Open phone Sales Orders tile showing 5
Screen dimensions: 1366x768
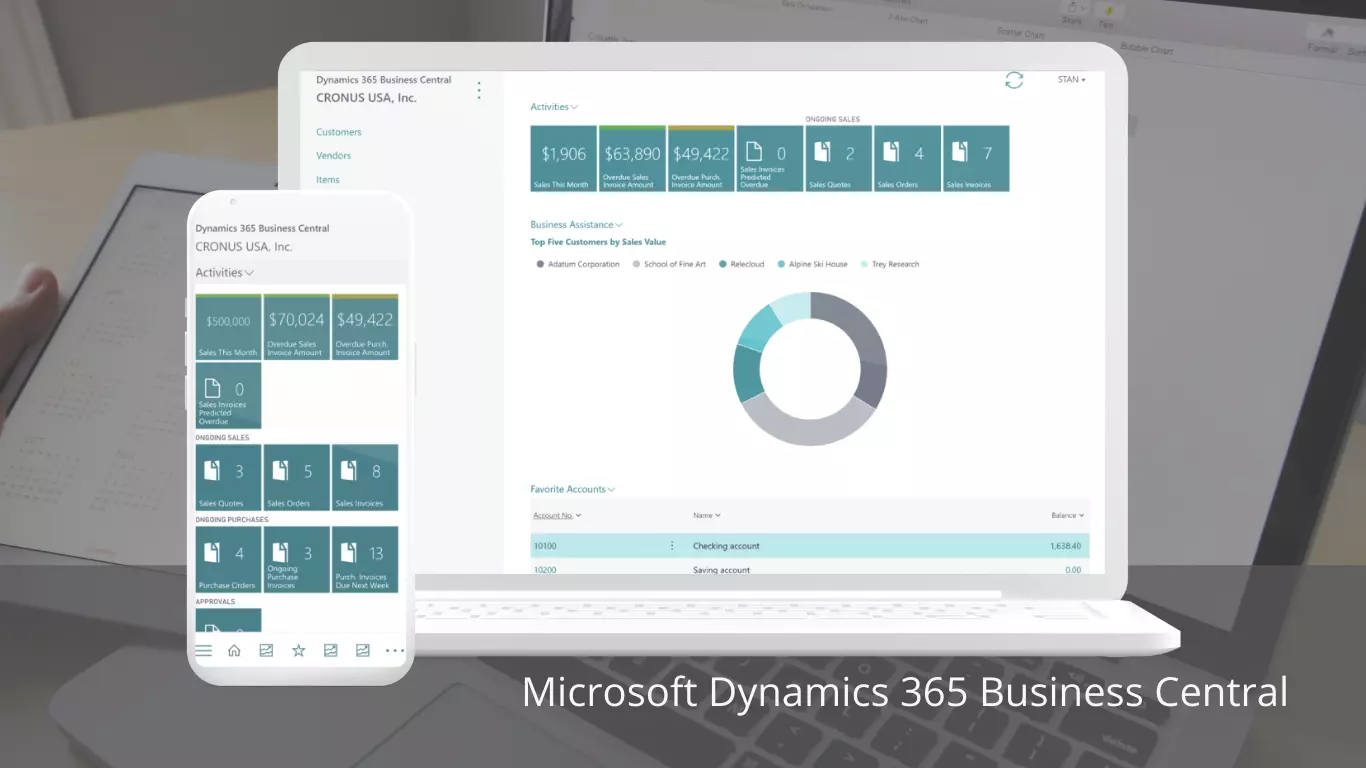[x=296, y=477]
